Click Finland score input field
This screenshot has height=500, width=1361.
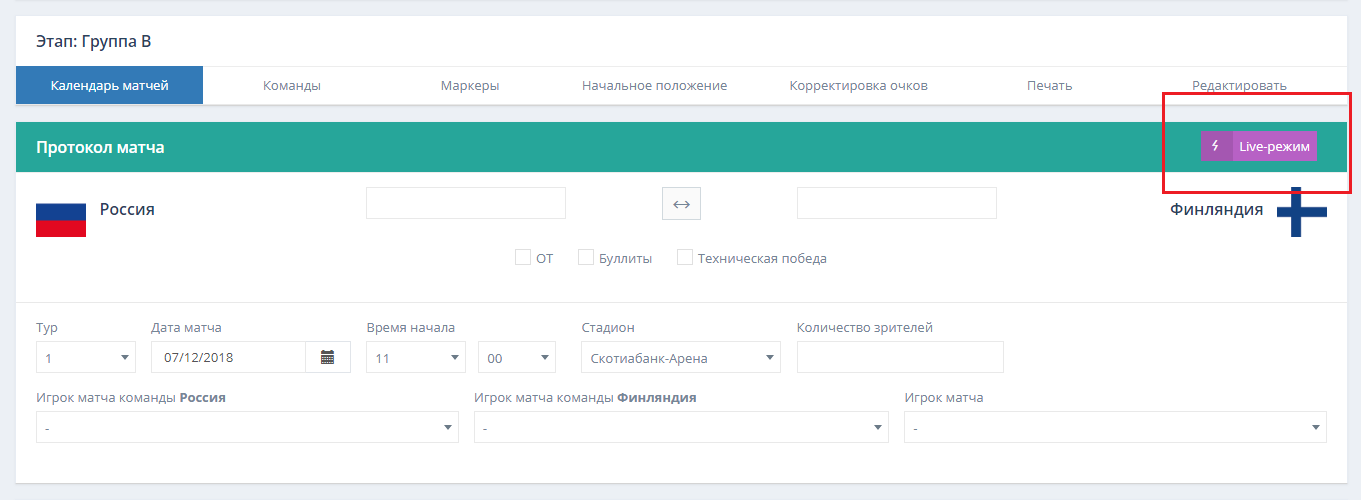point(897,203)
